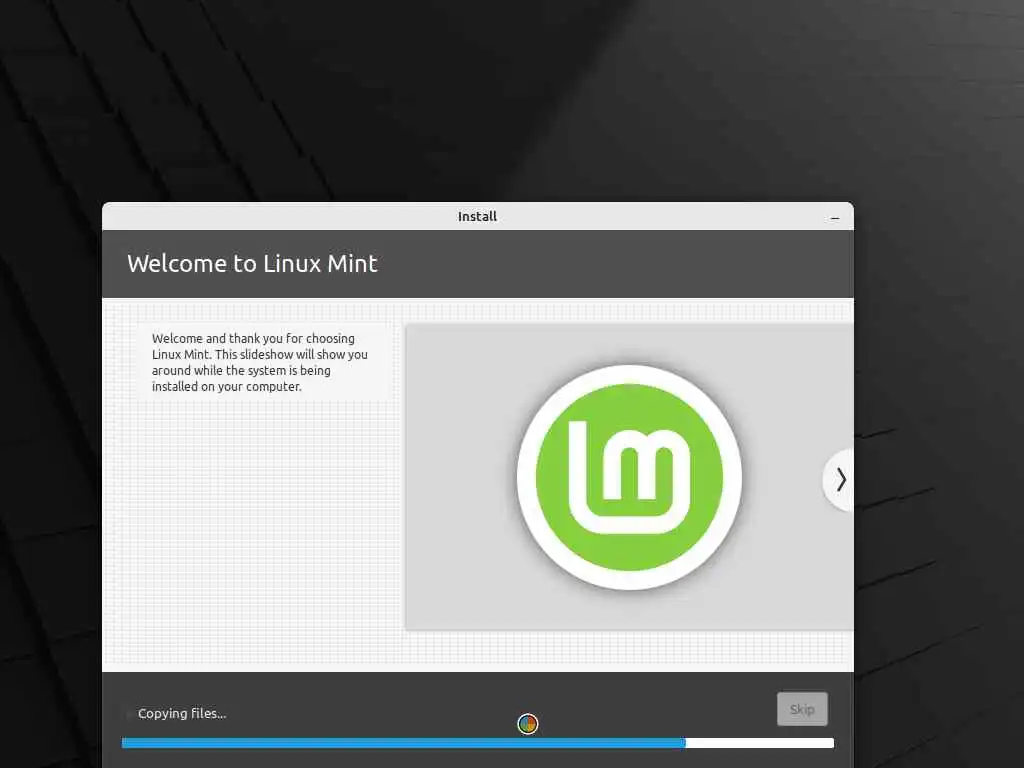
Task: Click the 'Install' window title
Action: [x=477, y=217]
